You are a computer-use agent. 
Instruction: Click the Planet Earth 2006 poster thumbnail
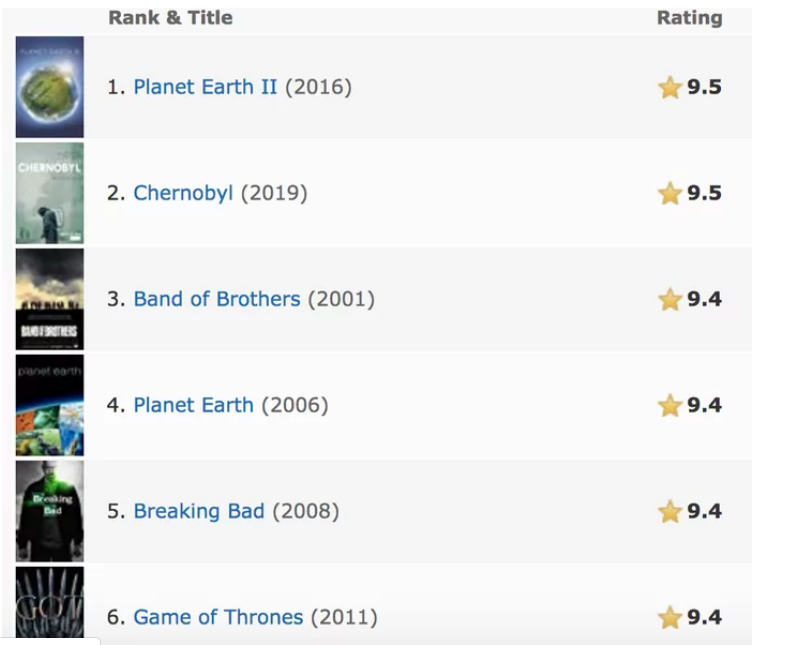pyautogui.click(x=50, y=406)
